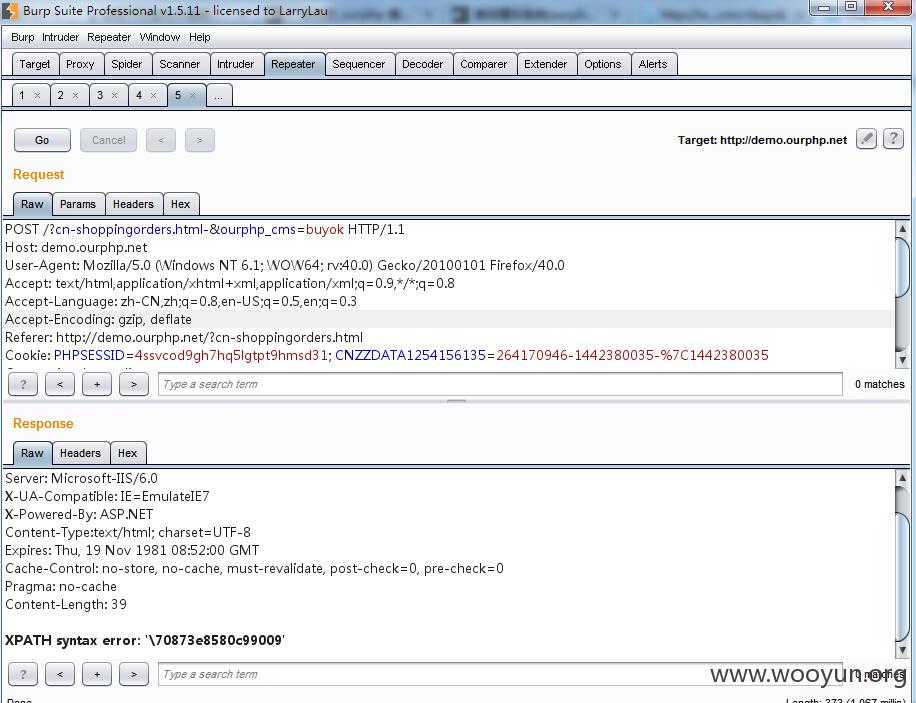The width and height of the screenshot is (916, 703).
Task: Switch to the Options tab
Action: 603,64
